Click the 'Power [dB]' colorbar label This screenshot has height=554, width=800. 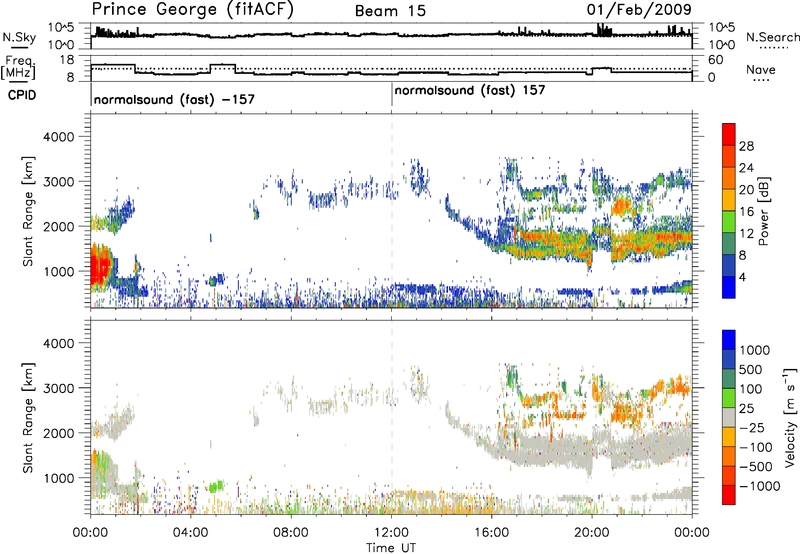pyautogui.click(x=763, y=211)
